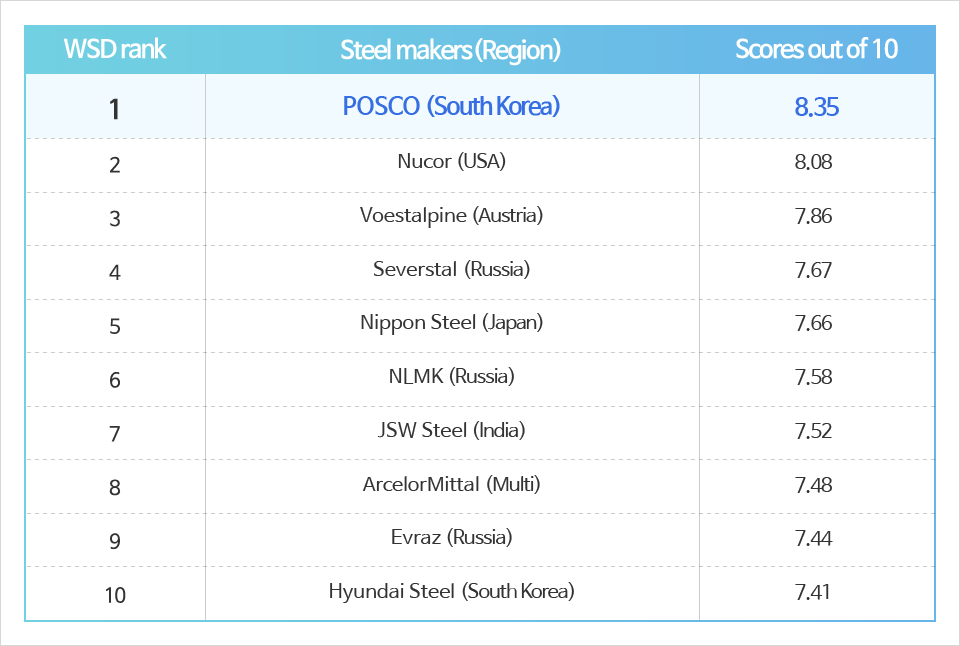Click the Scores out of 10 header
Screen dimensions: 960x646
tap(816, 49)
